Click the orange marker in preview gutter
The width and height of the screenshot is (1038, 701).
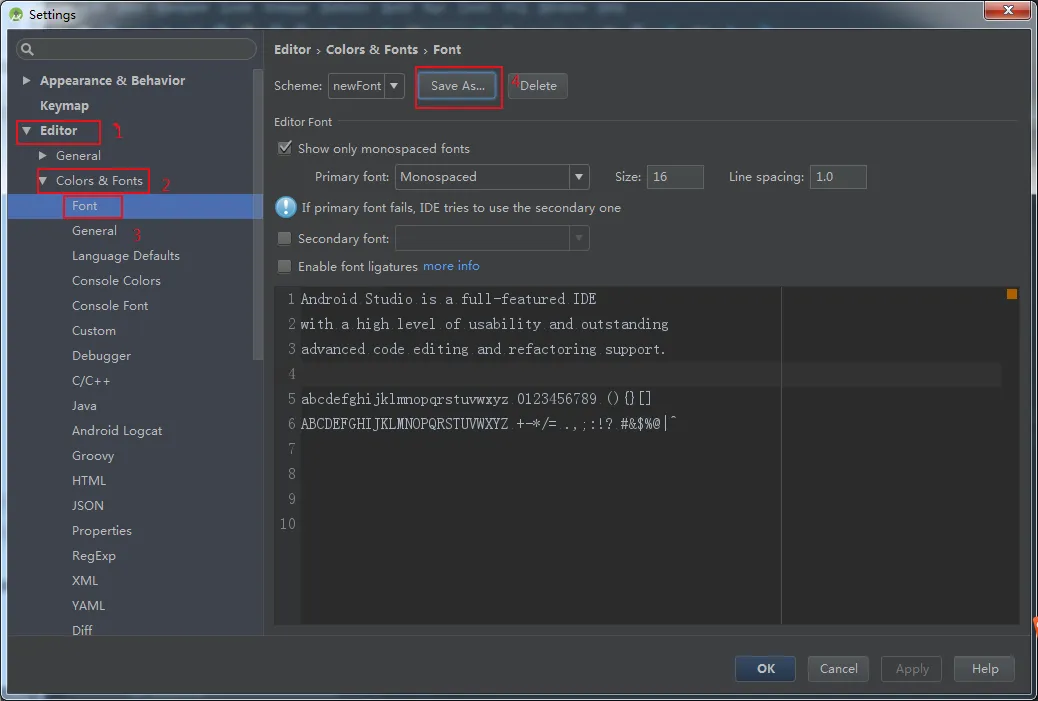coord(1012,294)
